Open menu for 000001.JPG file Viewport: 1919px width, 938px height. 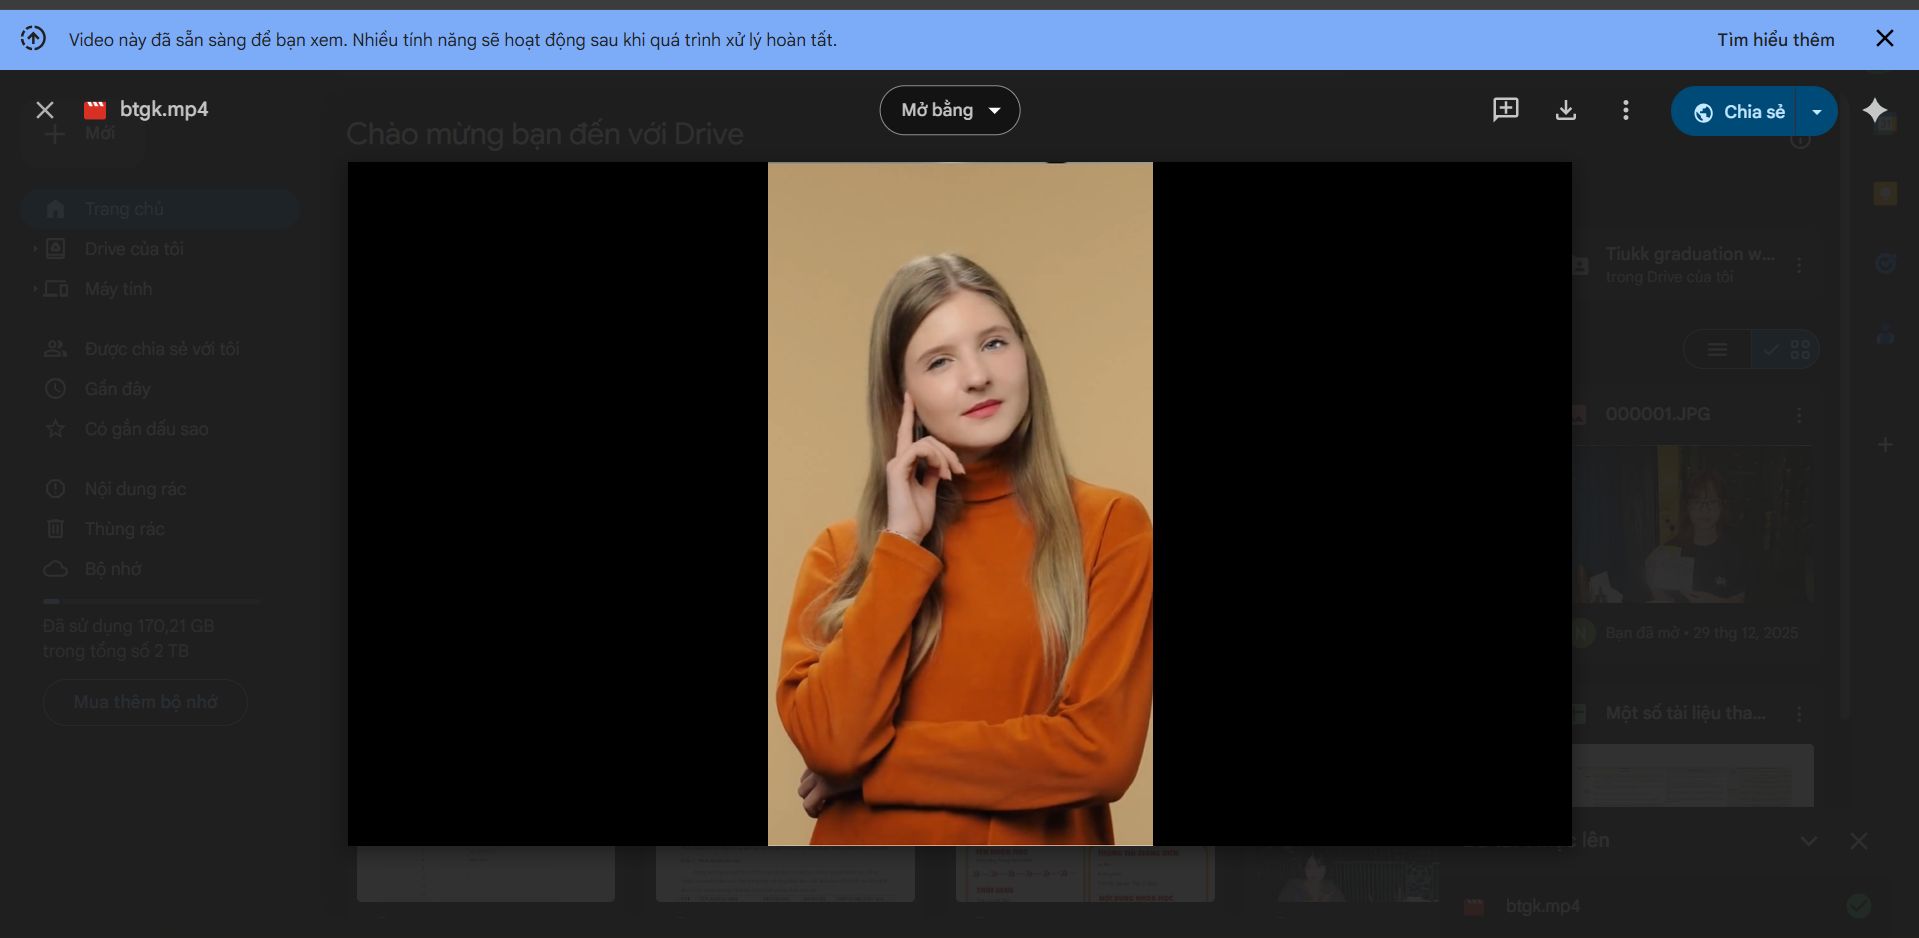click(x=1799, y=415)
